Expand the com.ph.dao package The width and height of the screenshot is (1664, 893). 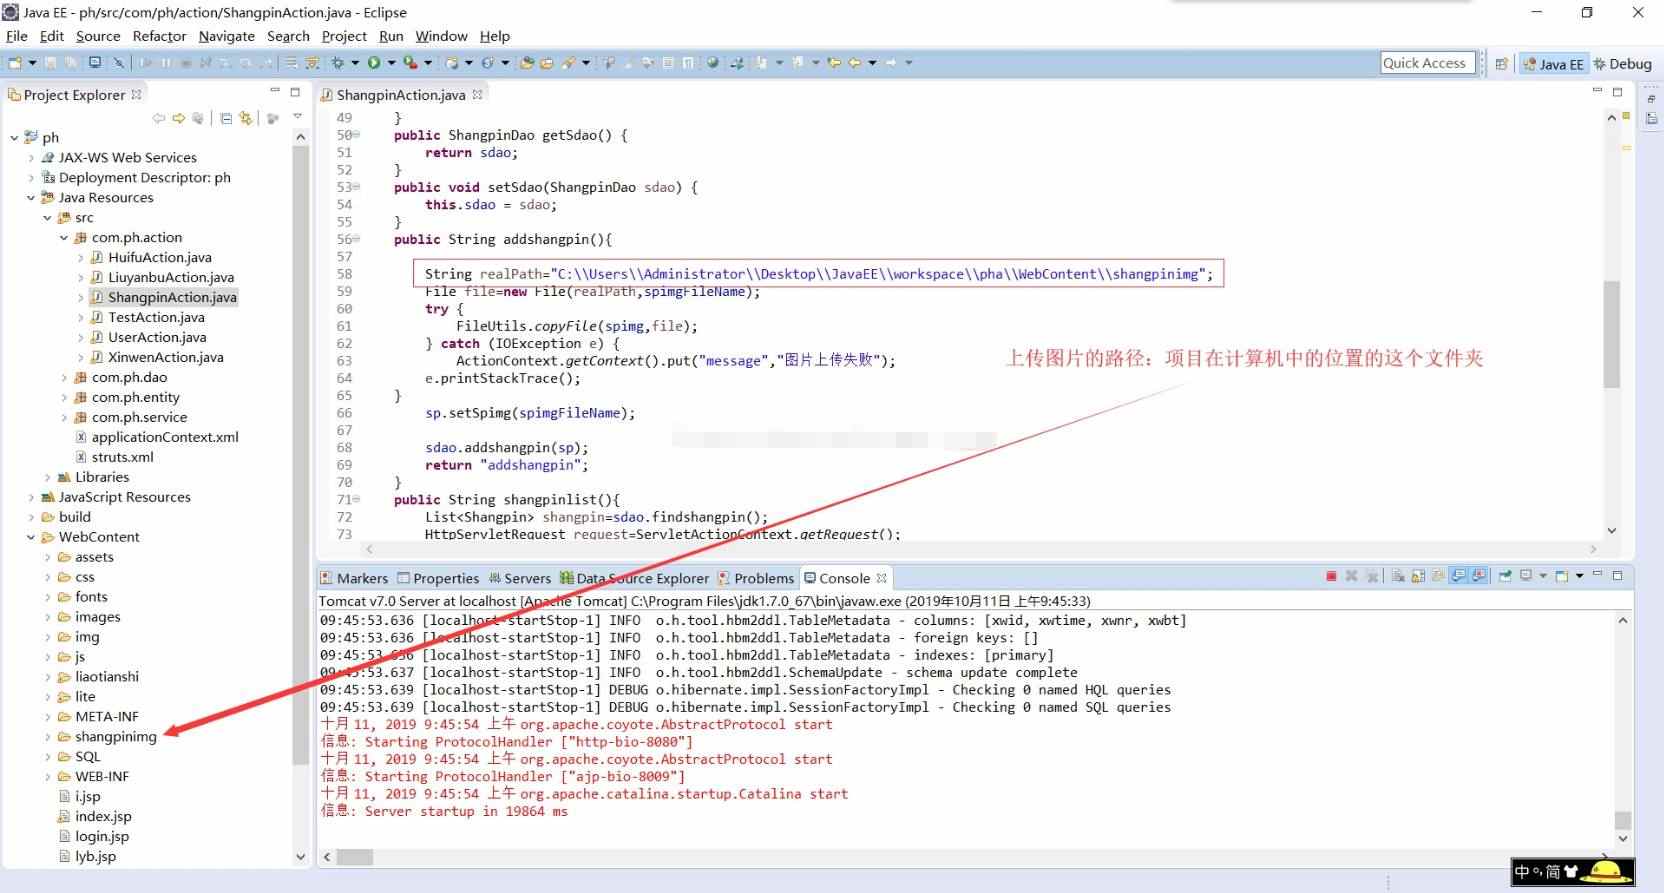pyautogui.click(x=64, y=378)
